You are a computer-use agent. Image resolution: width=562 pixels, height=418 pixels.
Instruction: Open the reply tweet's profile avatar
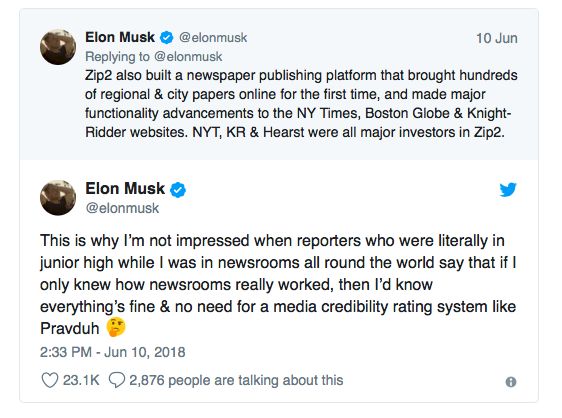[x=58, y=47]
